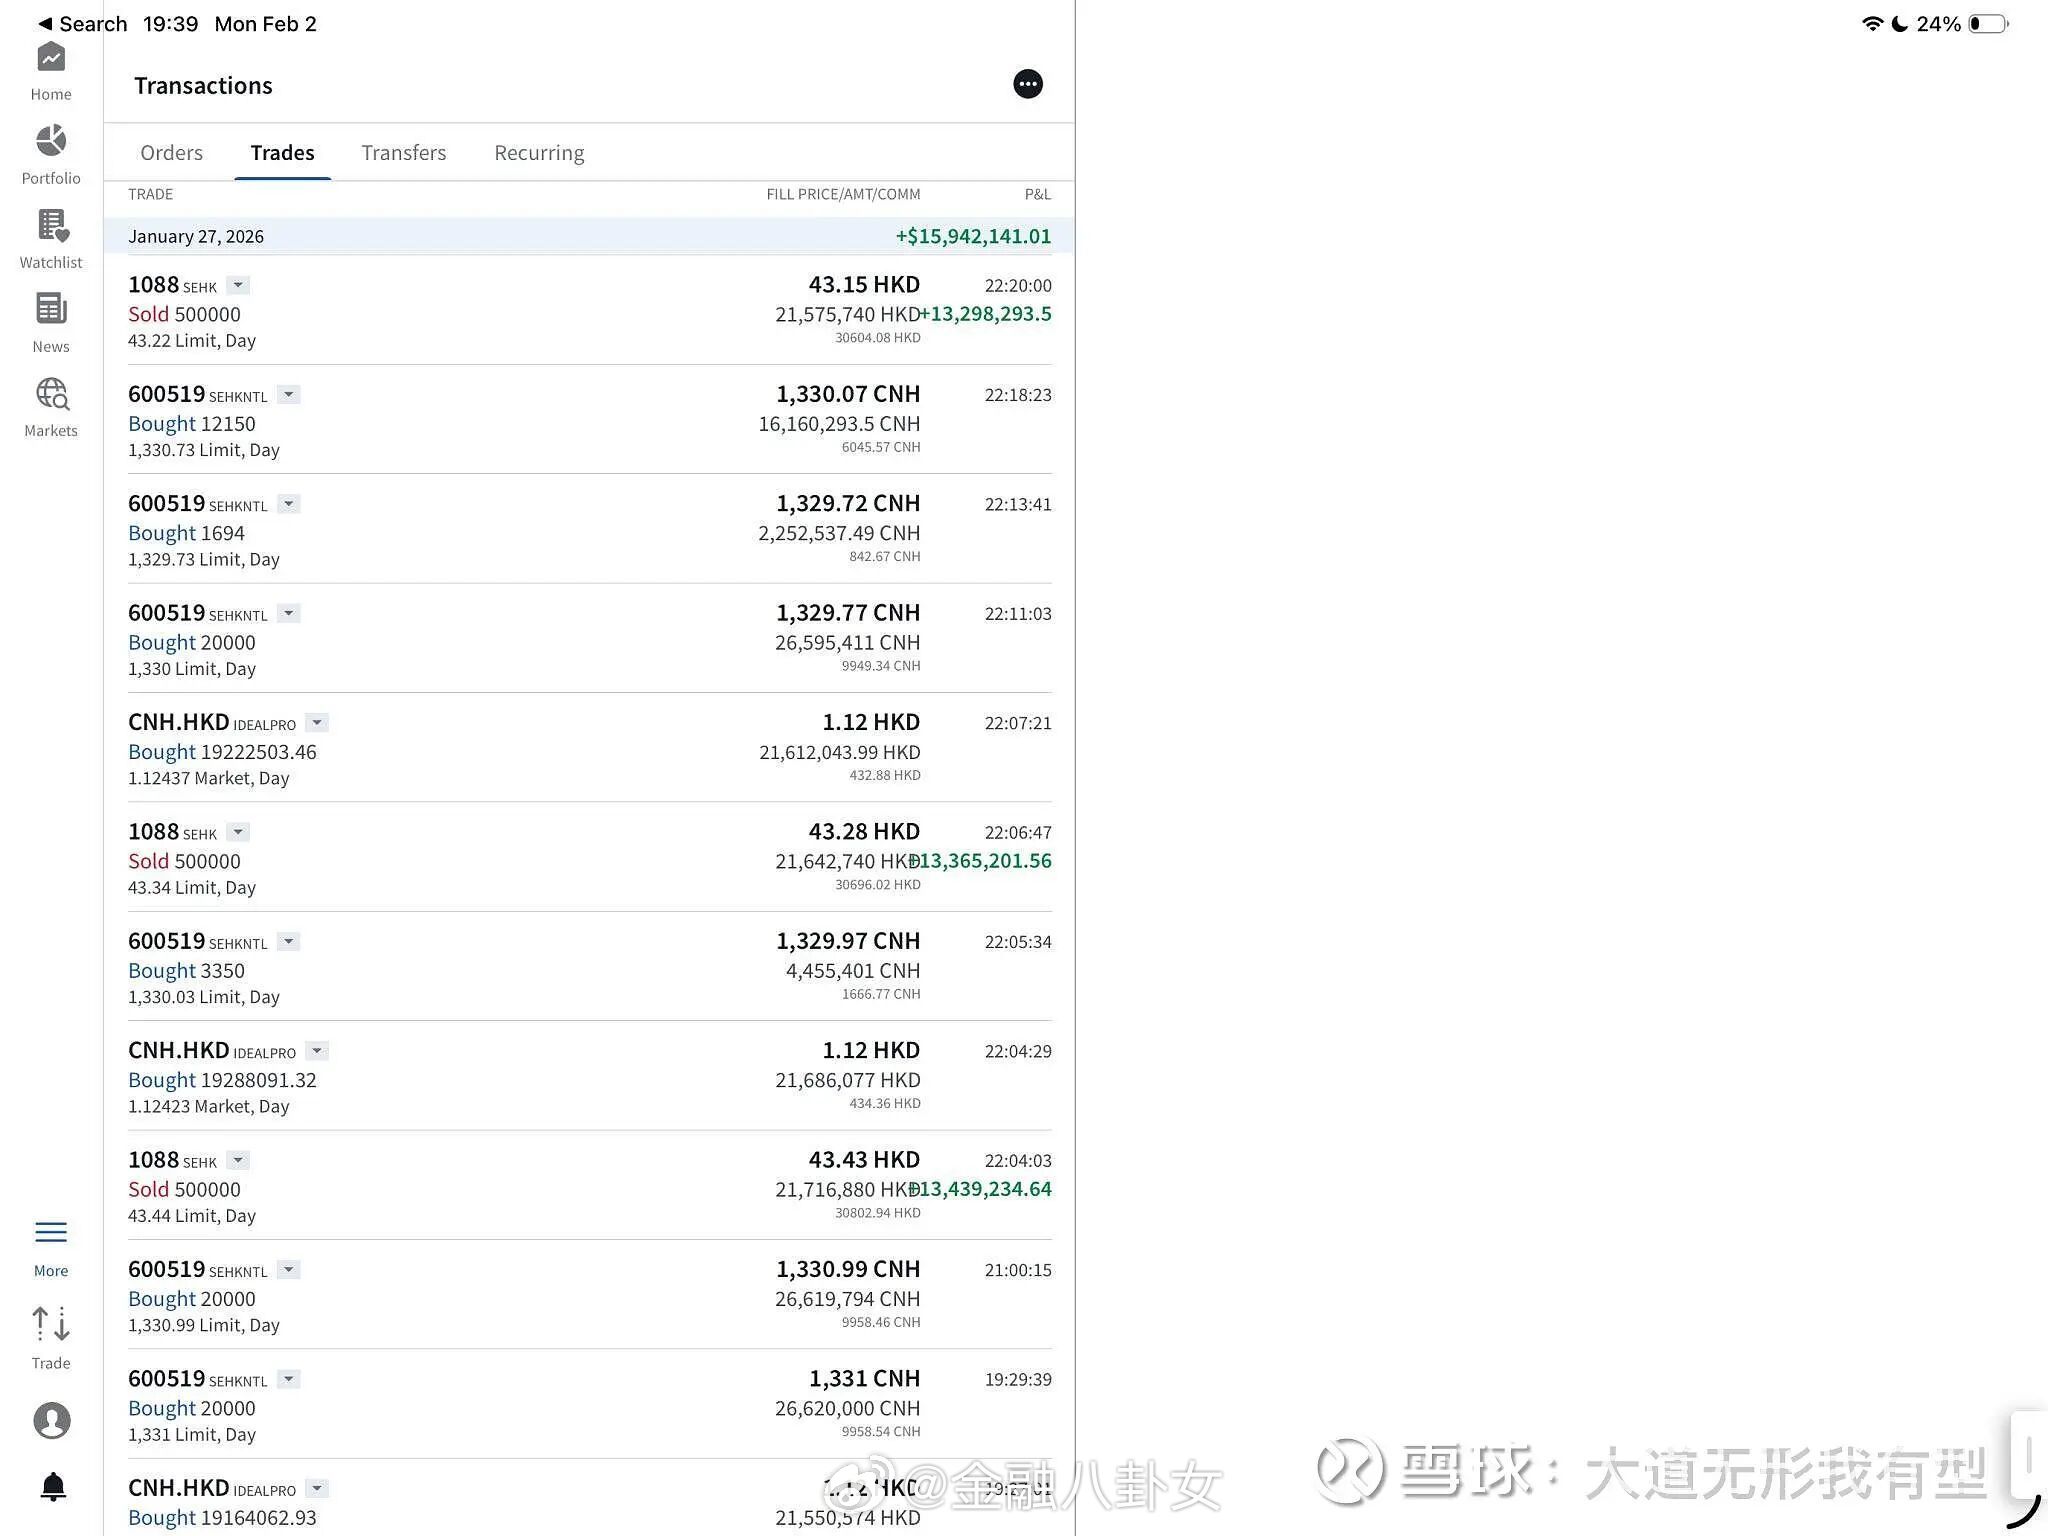Expand the dropdown beside 600519 SEHKNTL
2048x1536 pixels.
click(288, 395)
